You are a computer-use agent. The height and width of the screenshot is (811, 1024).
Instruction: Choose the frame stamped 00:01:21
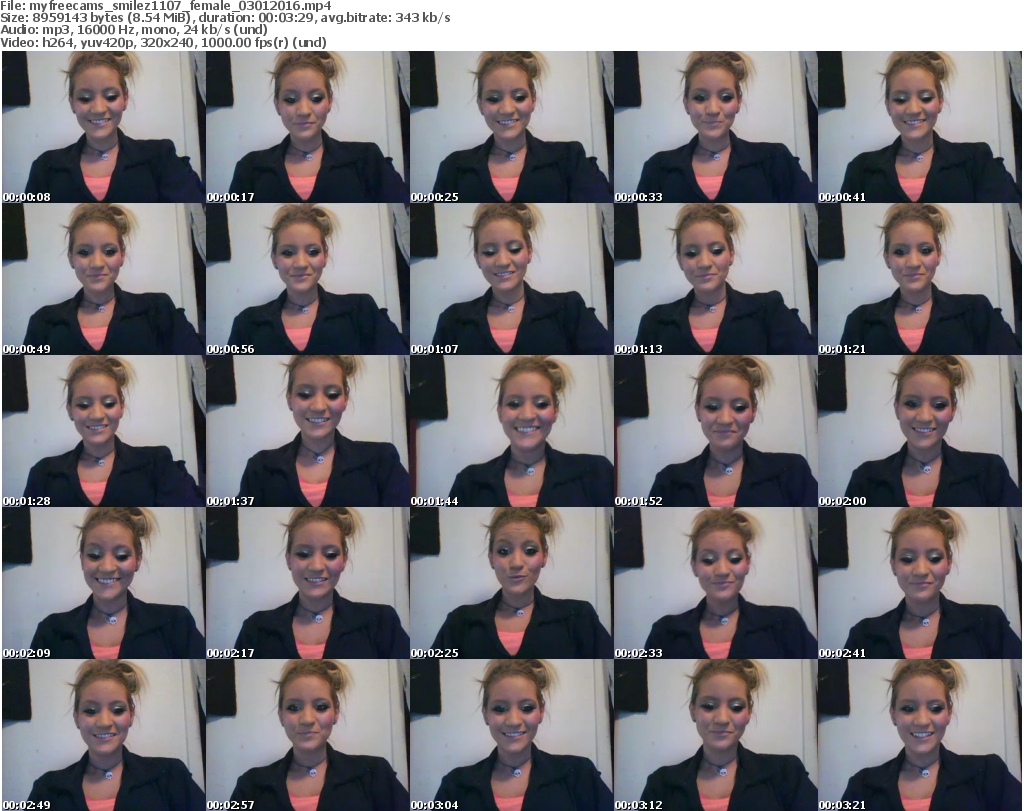(x=920, y=279)
